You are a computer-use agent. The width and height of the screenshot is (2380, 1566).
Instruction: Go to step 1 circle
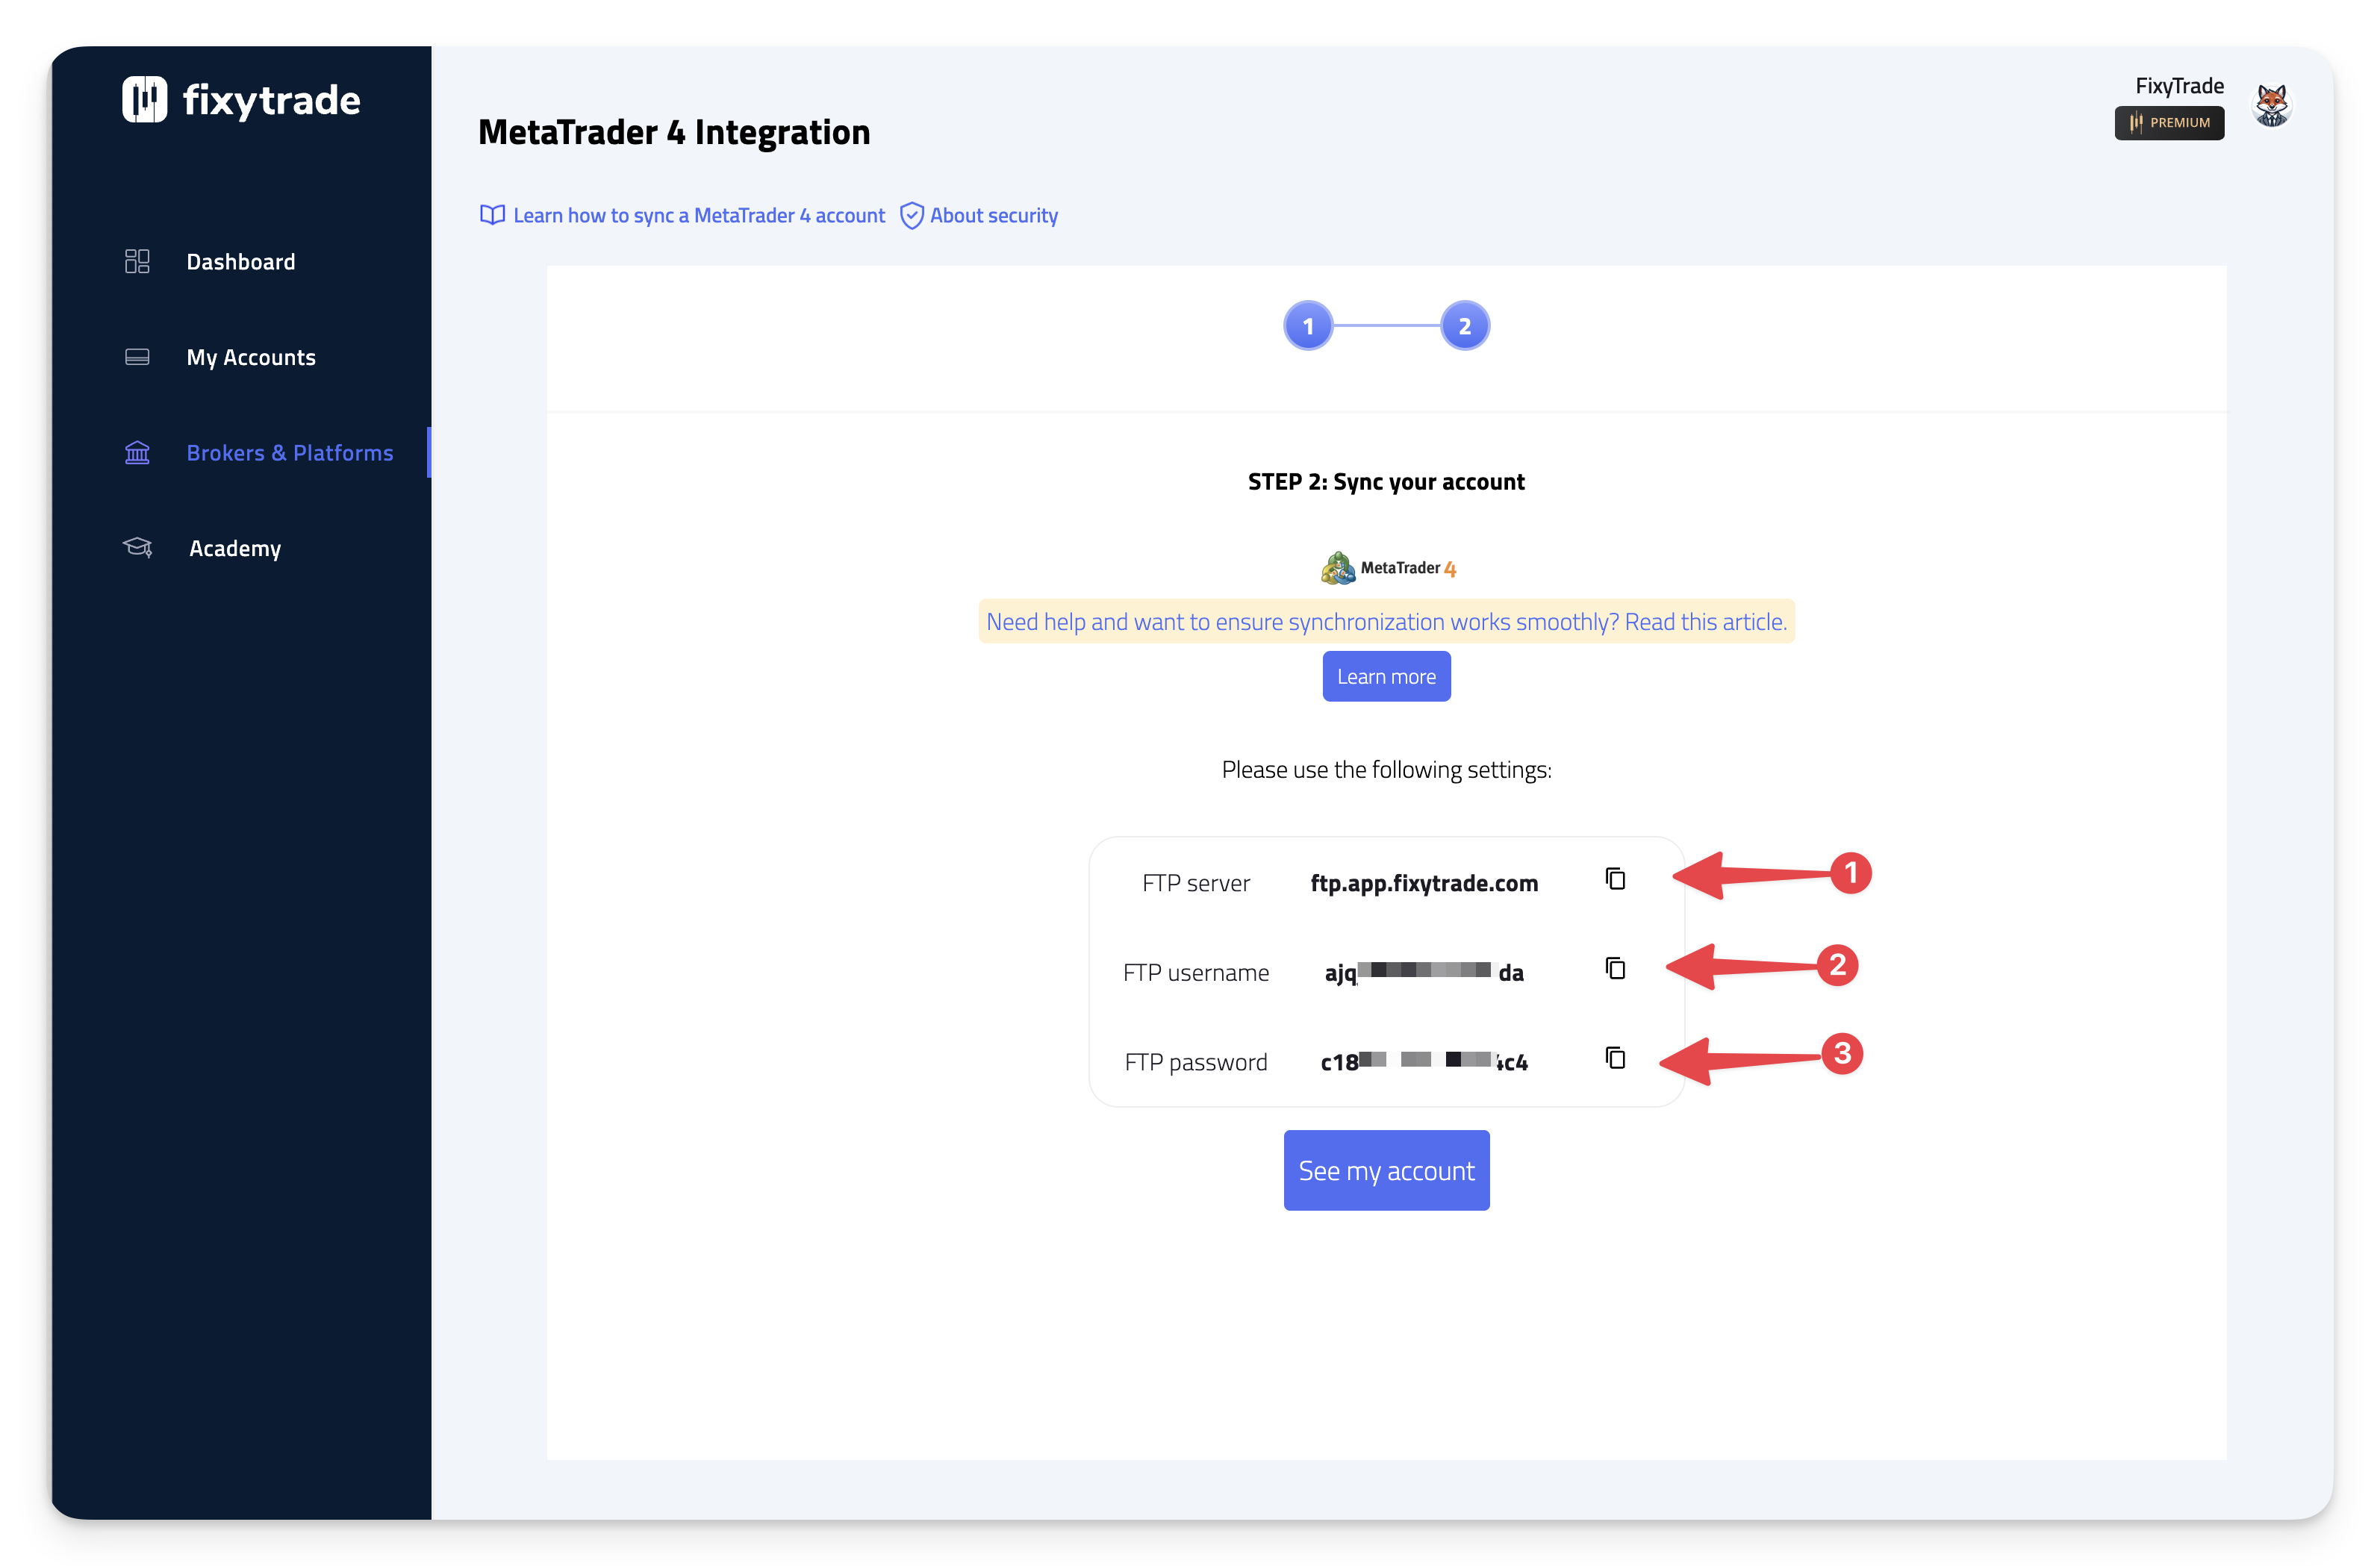point(1308,326)
